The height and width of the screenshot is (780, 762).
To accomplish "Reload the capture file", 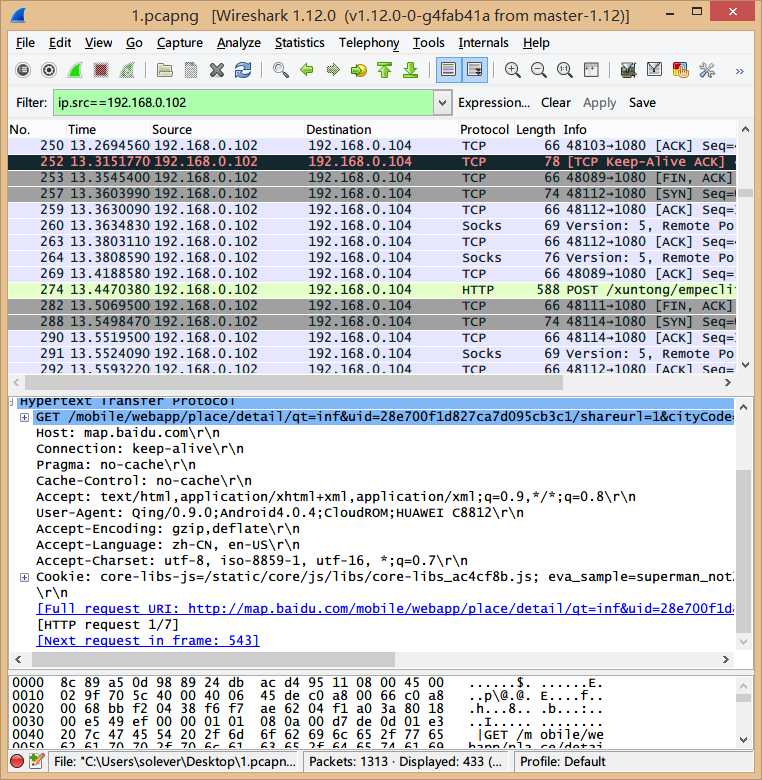I will pos(243,70).
